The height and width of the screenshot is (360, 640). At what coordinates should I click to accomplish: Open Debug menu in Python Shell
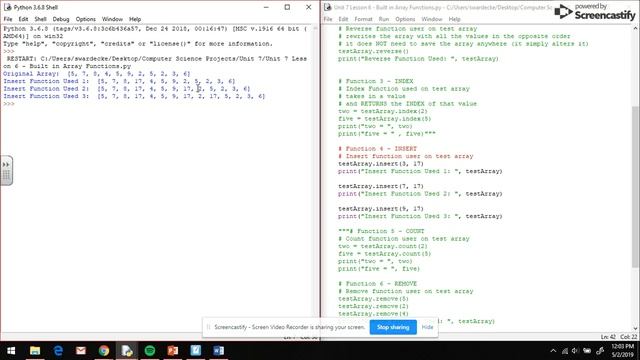point(61,19)
